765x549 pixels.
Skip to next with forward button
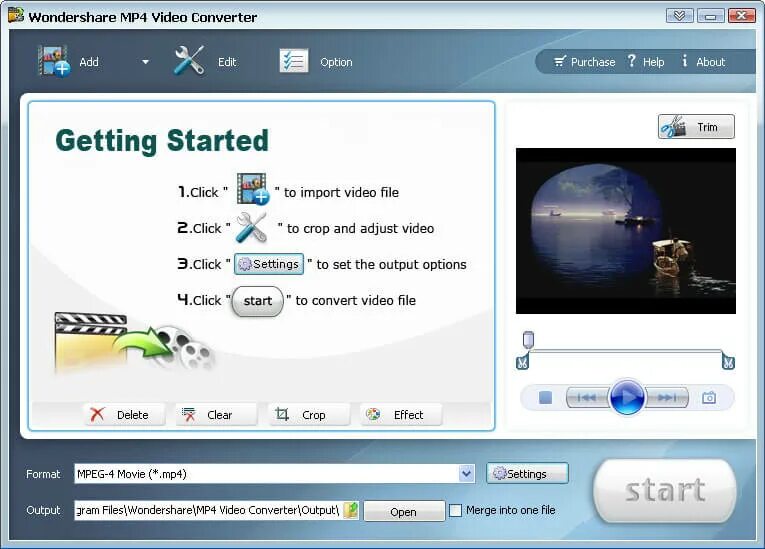tap(667, 398)
